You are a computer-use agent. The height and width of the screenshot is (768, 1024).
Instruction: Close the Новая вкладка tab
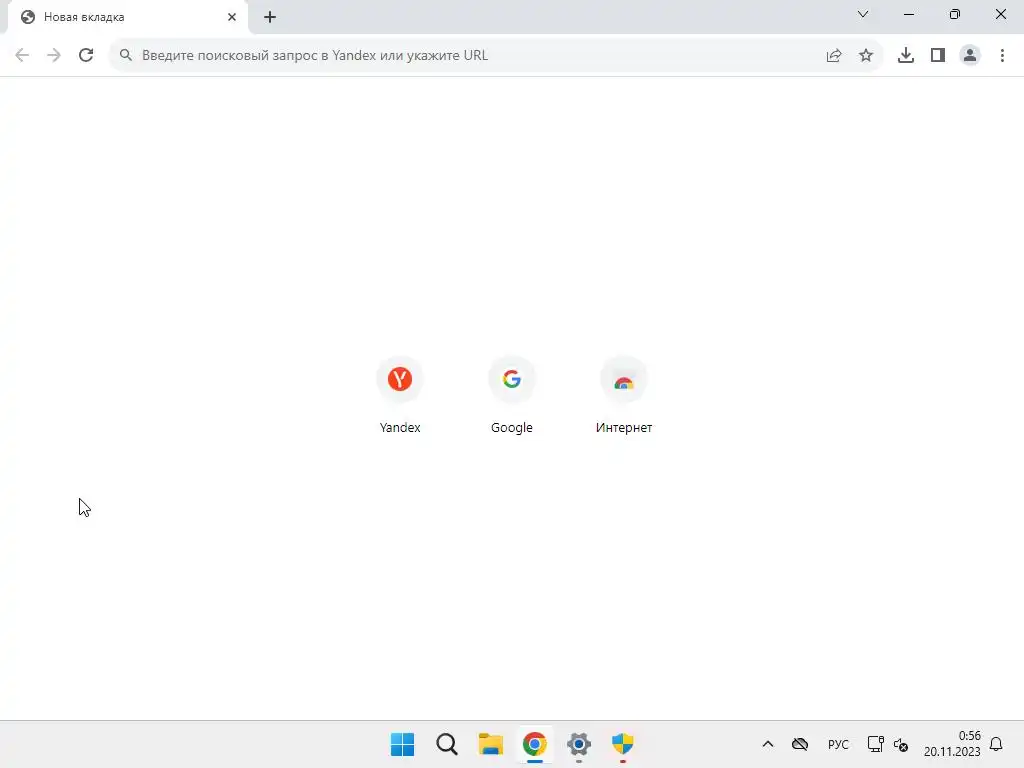(232, 17)
